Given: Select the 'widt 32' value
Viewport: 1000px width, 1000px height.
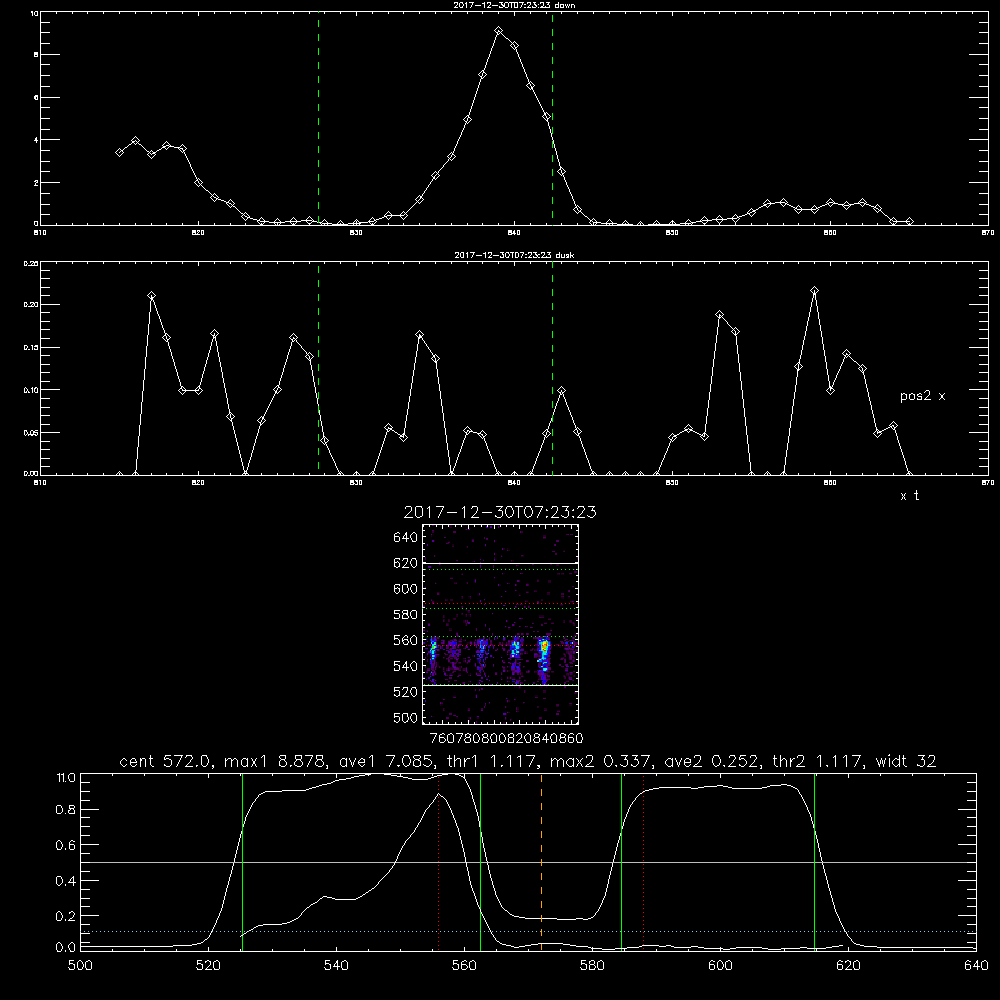Looking at the screenshot, I should coord(906,761).
